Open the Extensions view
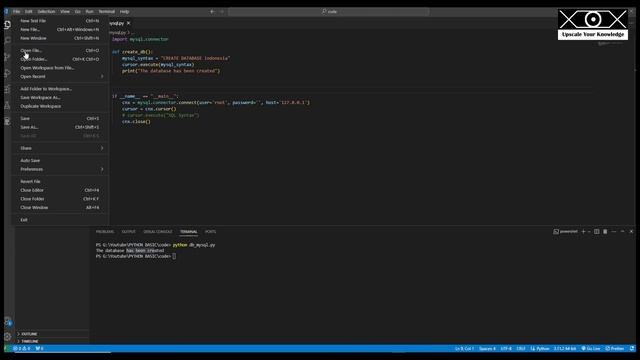The height and width of the screenshot is (360, 640). 7,89
